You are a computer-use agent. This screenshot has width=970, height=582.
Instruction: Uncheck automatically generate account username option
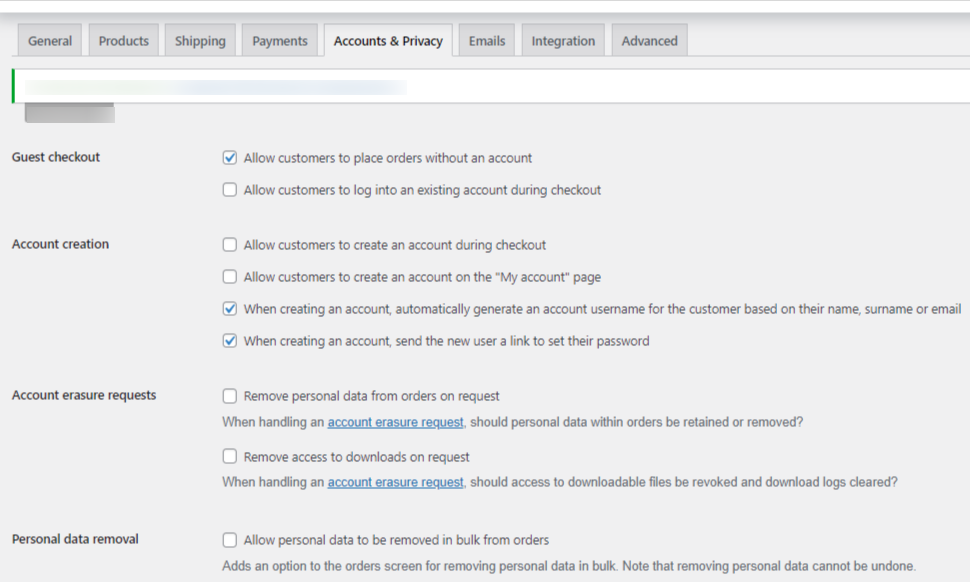pos(230,309)
